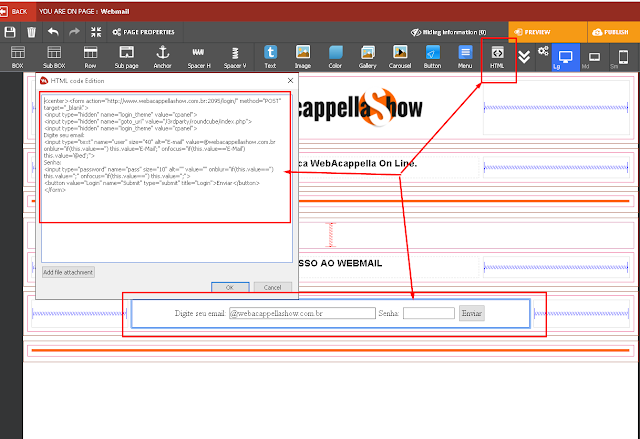
Task: Click the email input field in form
Action: (x=302, y=313)
